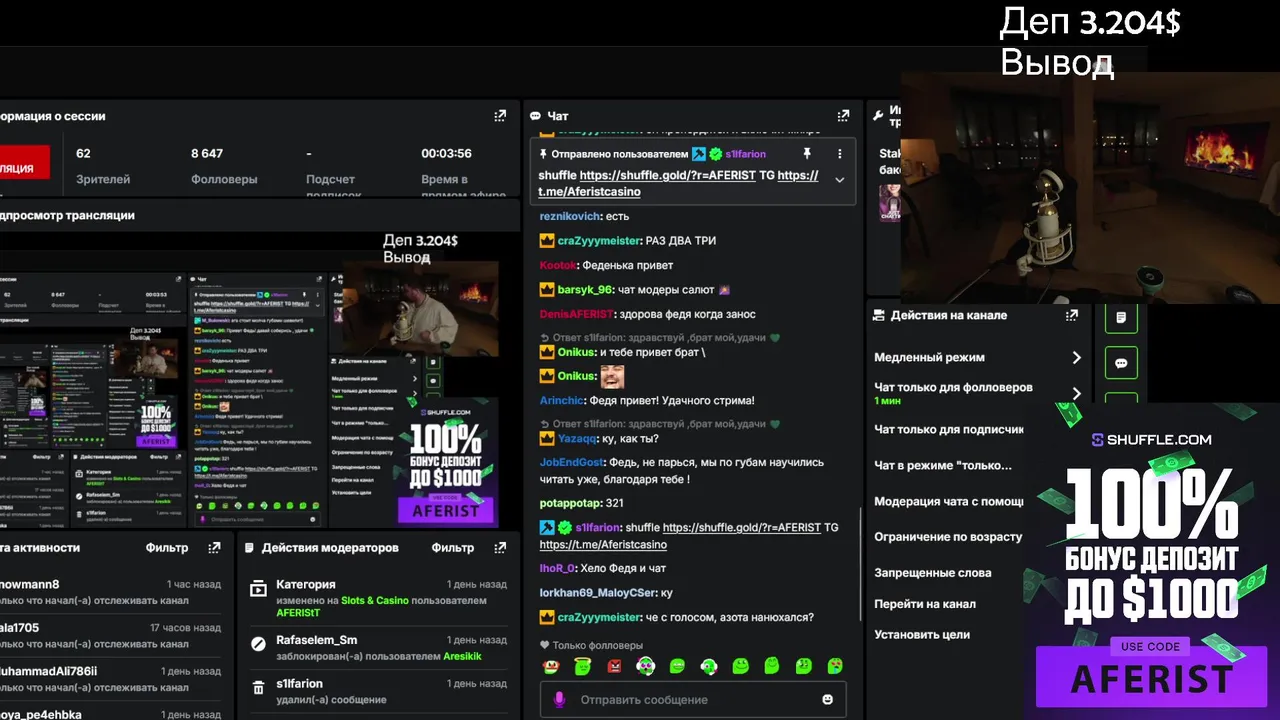Click username DenisAFERIST in chat
This screenshot has height=720, width=1280.
[x=576, y=314]
